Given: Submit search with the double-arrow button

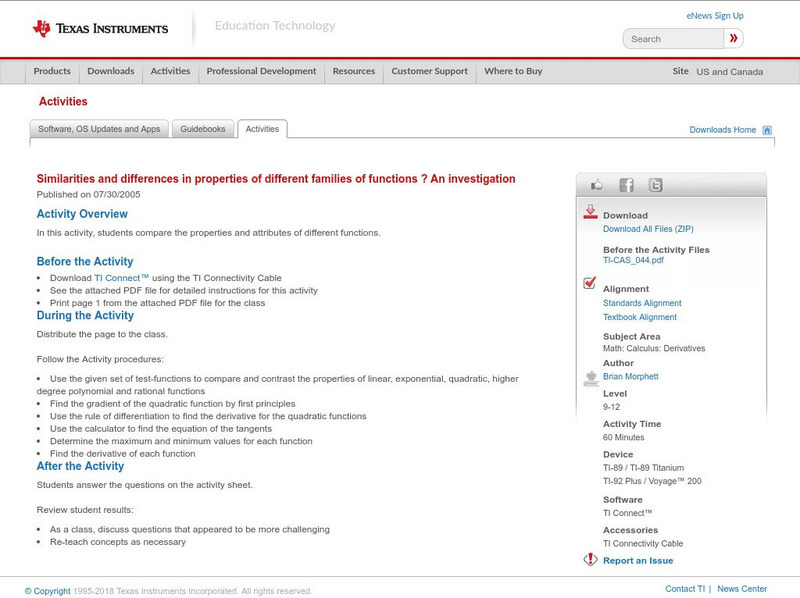Looking at the screenshot, I should tap(734, 37).
